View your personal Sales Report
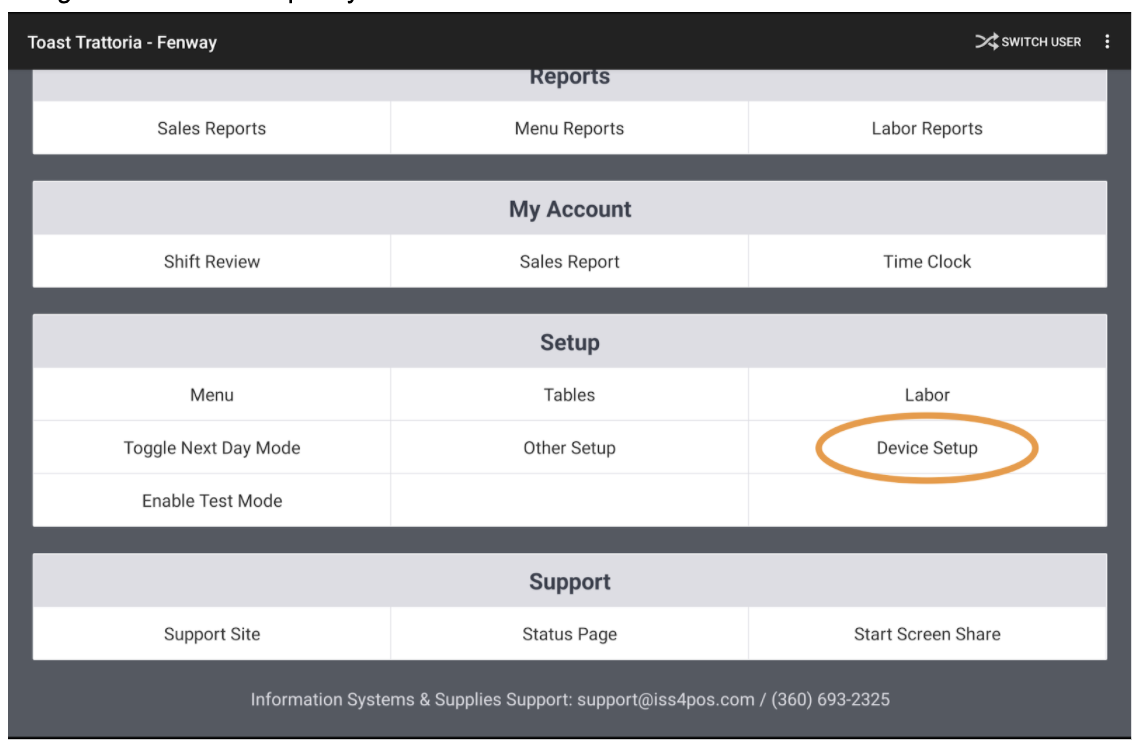The width and height of the screenshot is (1142, 750). (x=570, y=257)
